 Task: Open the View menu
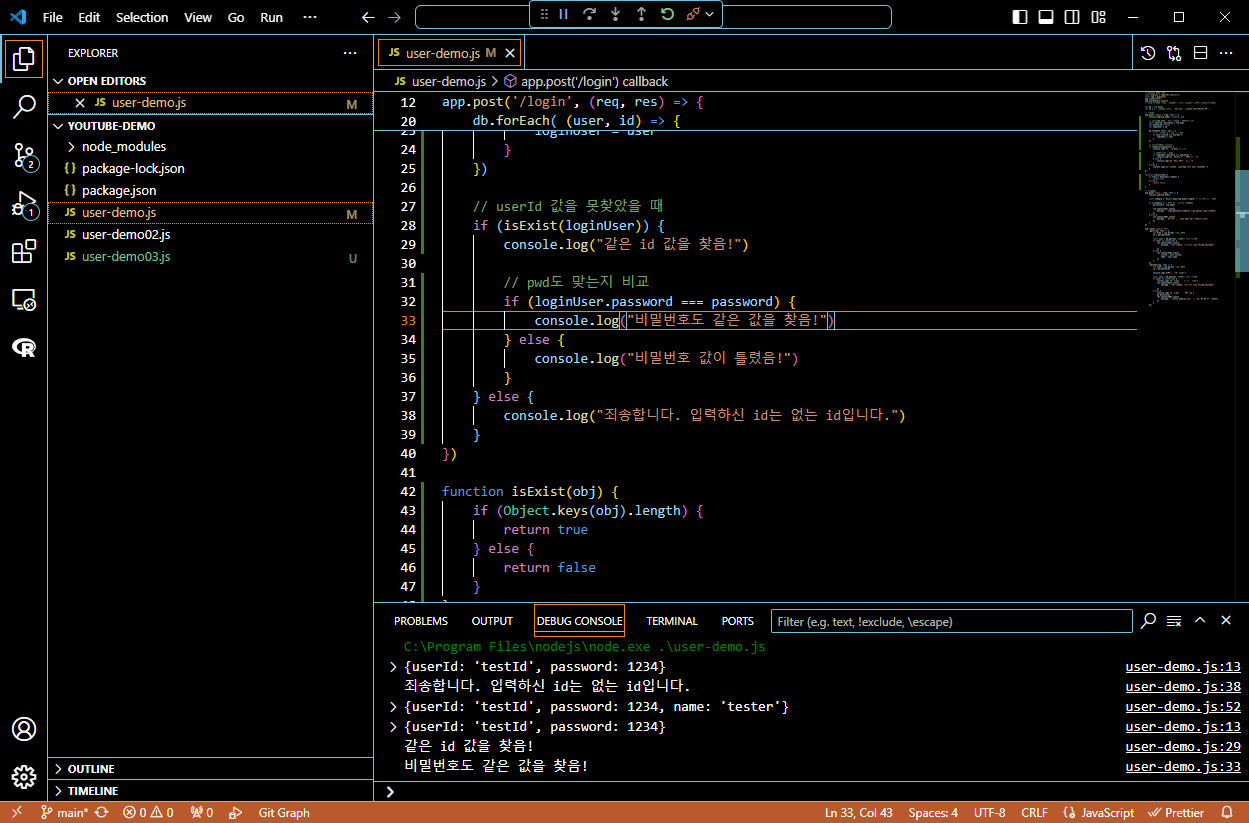pyautogui.click(x=198, y=17)
